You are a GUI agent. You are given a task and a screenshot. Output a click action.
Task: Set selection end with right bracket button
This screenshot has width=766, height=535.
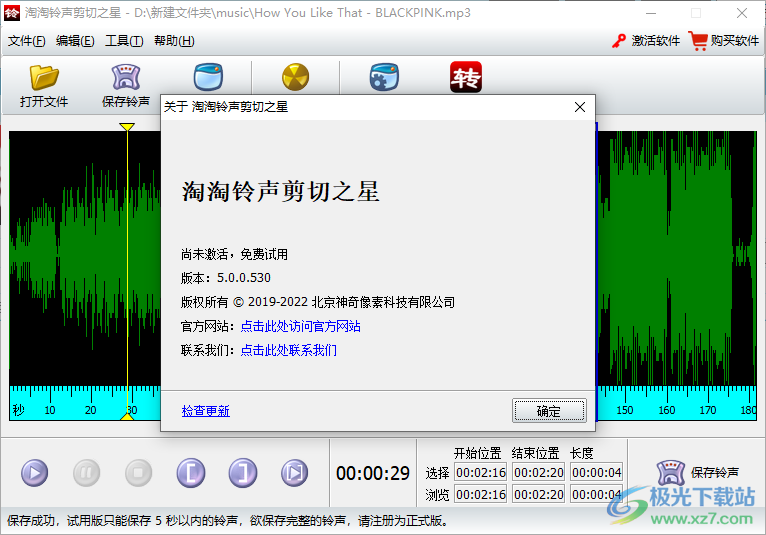(x=243, y=473)
